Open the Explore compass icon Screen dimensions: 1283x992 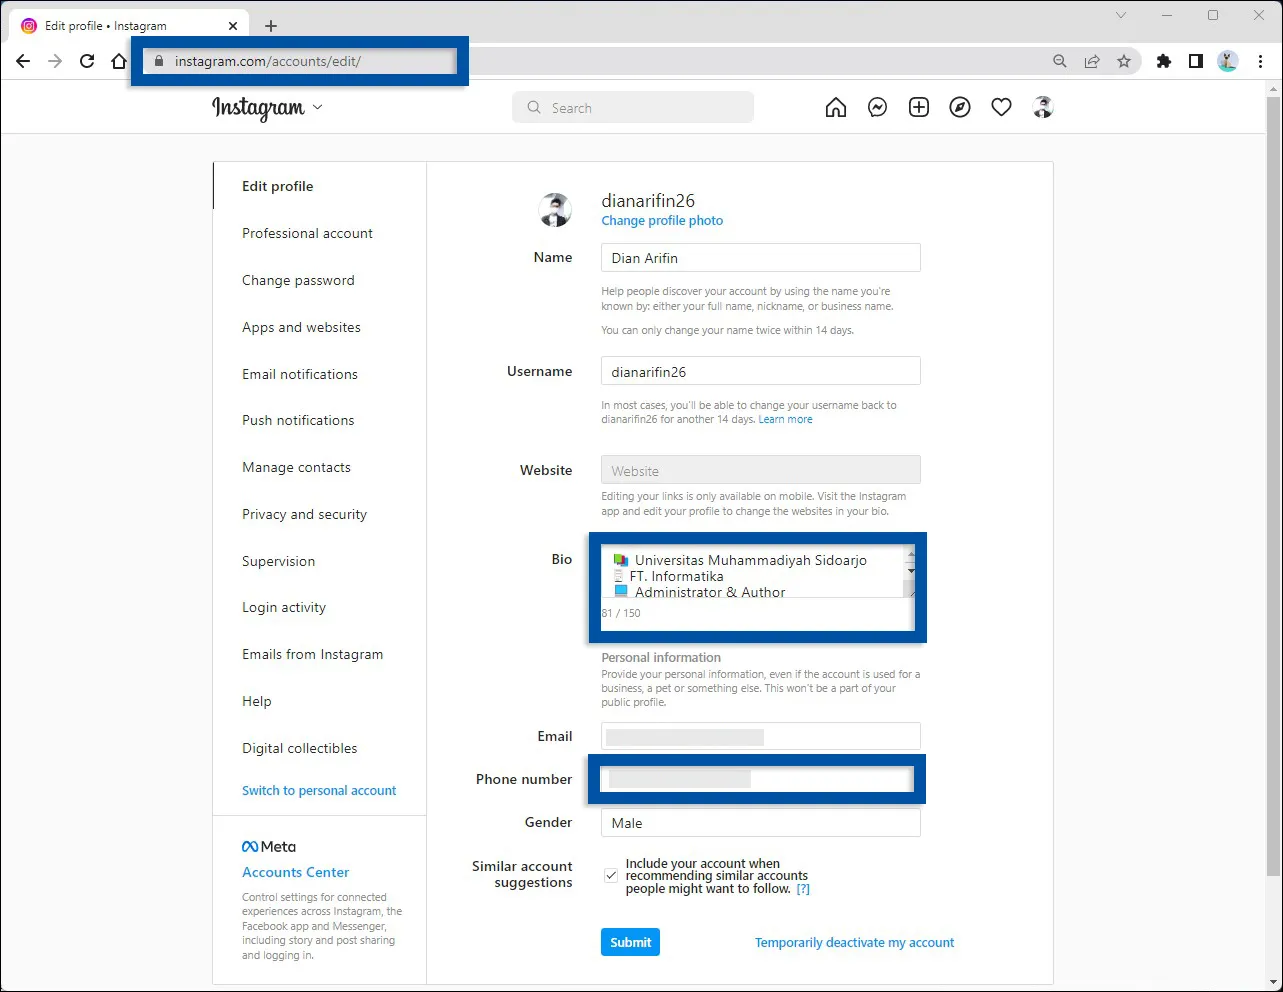pos(960,107)
